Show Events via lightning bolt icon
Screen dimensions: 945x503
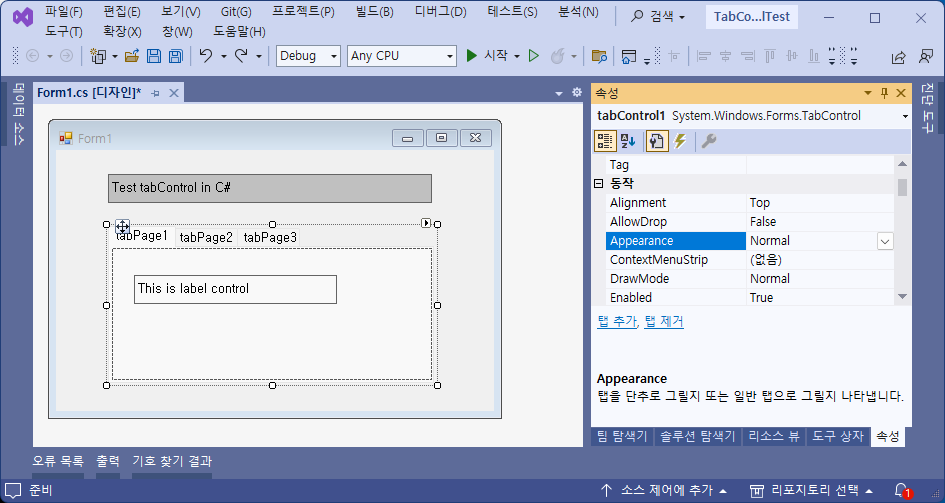click(x=680, y=141)
